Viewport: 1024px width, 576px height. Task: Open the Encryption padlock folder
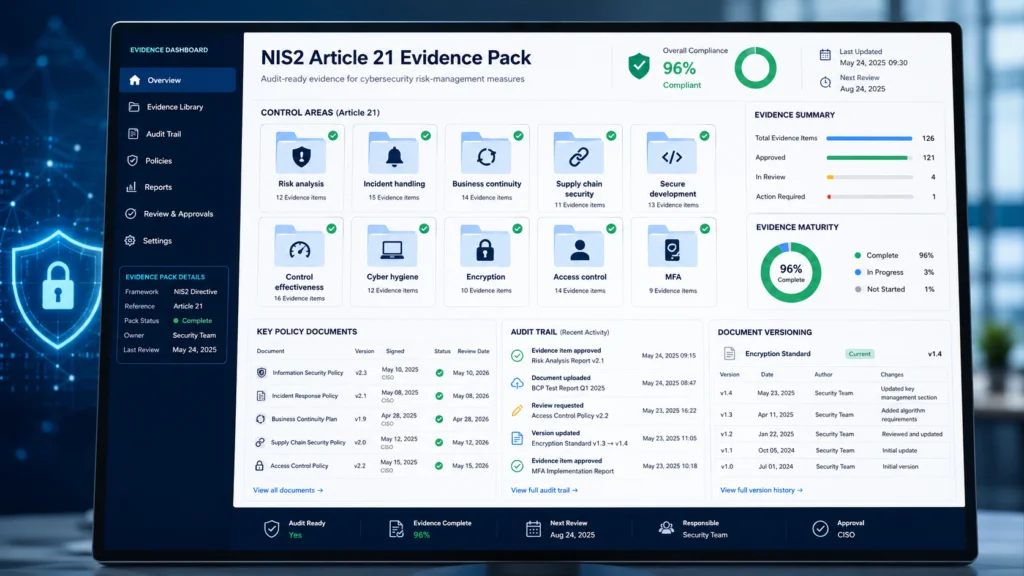485,246
